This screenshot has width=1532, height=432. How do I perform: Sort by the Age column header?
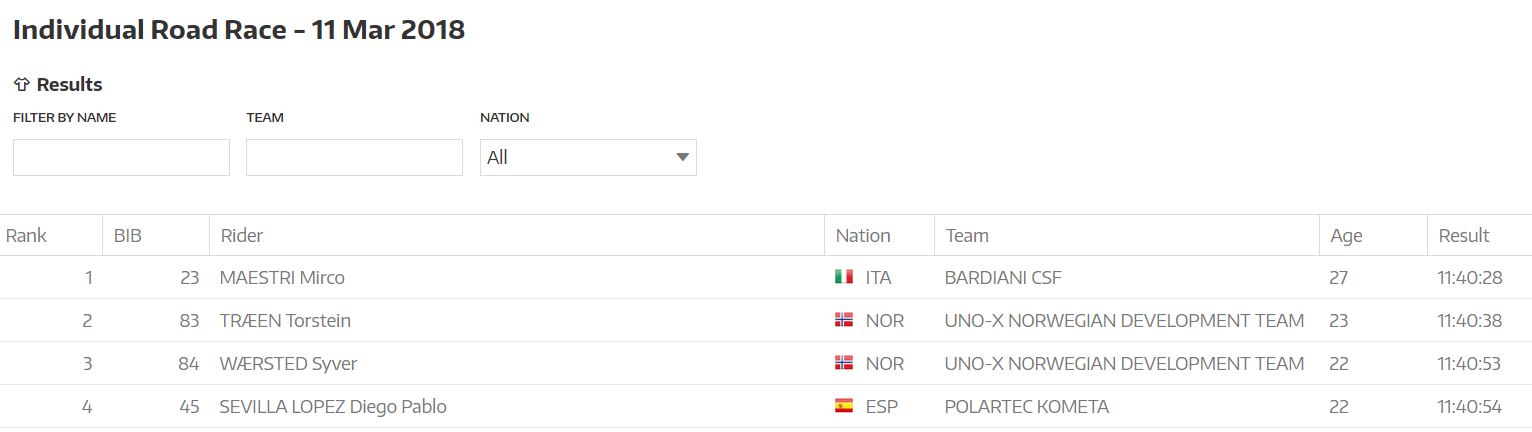1346,236
